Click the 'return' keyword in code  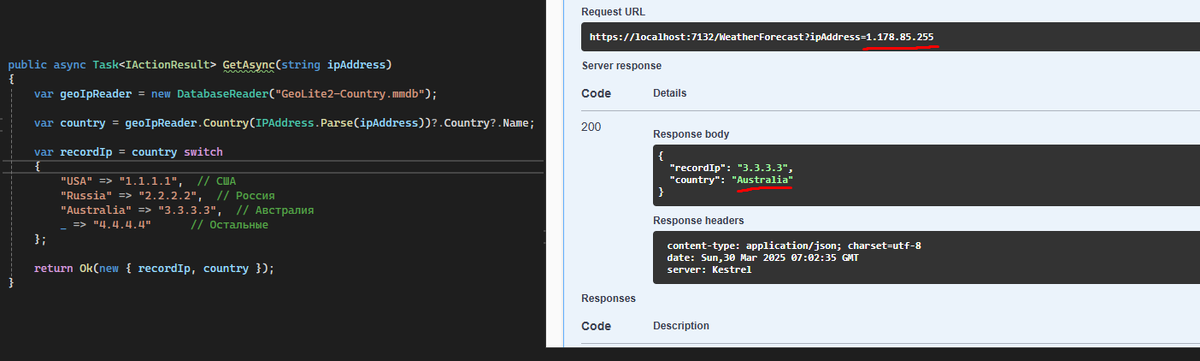click(x=53, y=269)
